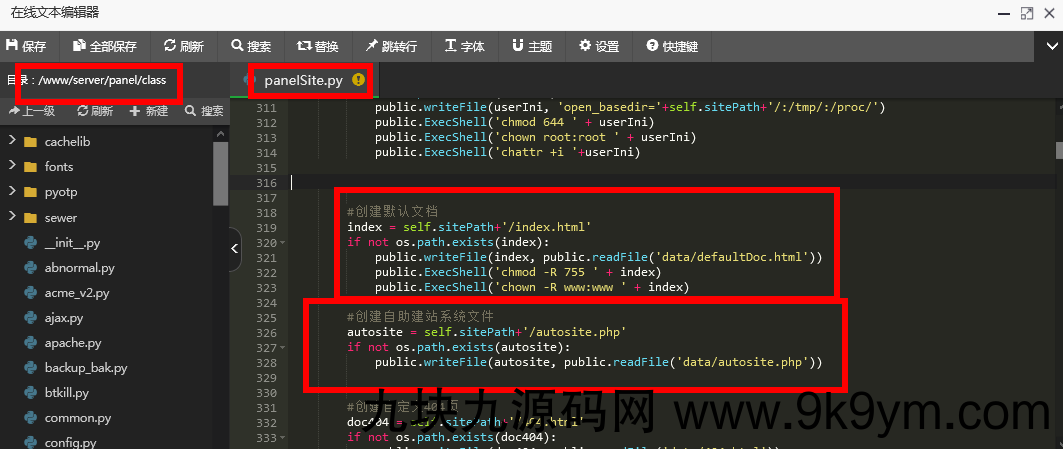Expand the pyotp folder
Image resolution: width=1063 pixels, height=449 pixels.
pos(12,191)
